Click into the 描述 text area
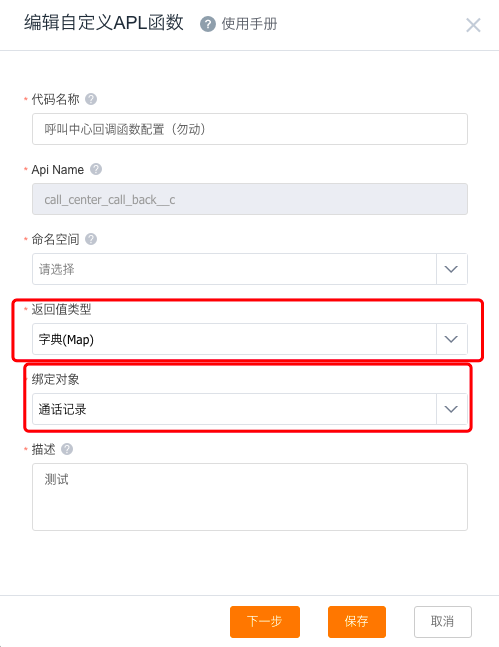 (250, 497)
